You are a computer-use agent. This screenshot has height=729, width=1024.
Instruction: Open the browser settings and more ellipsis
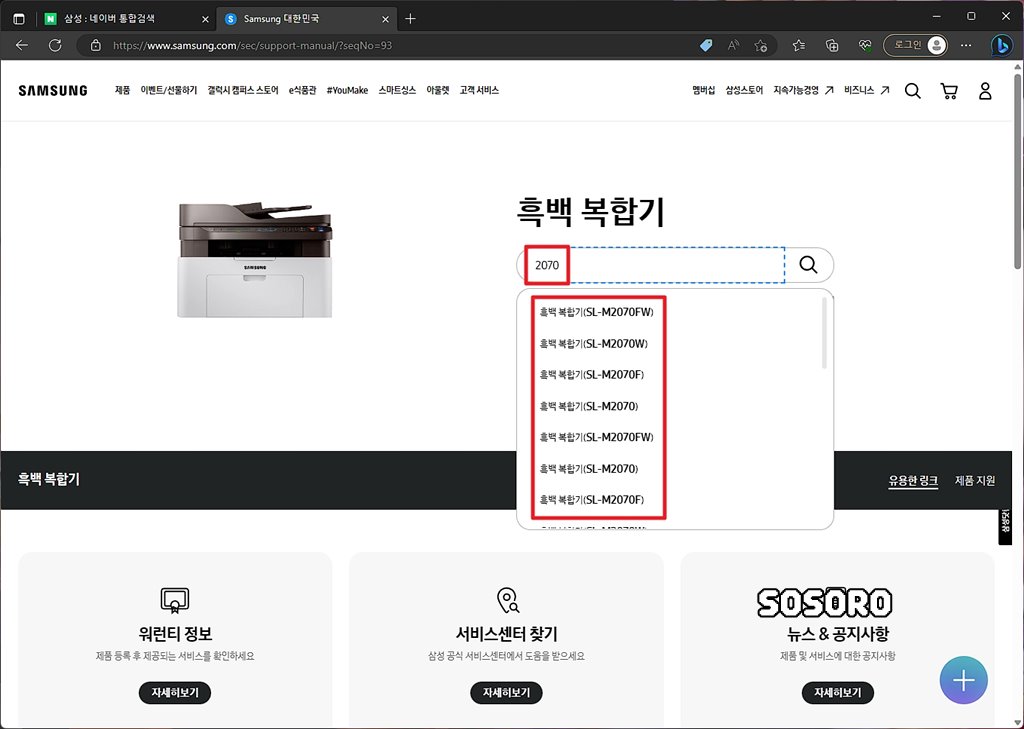point(966,46)
